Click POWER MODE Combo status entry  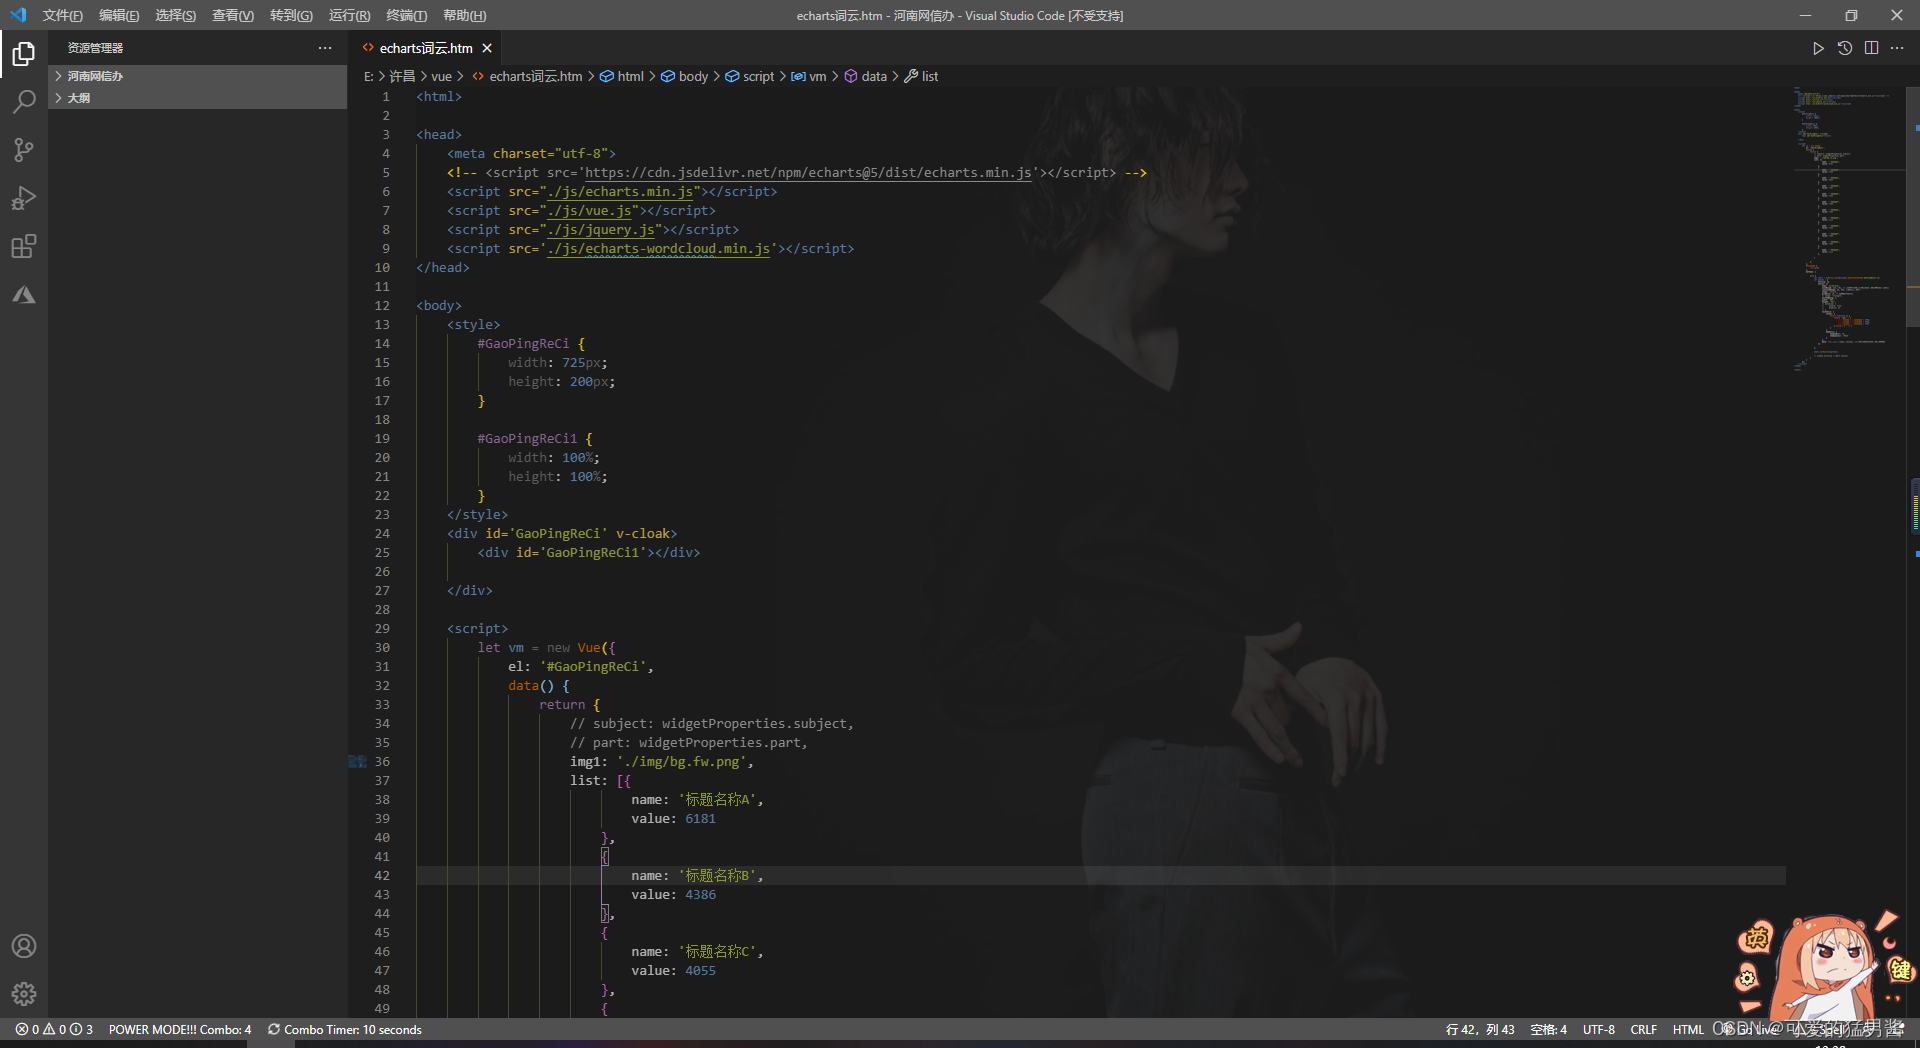(x=180, y=1029)
